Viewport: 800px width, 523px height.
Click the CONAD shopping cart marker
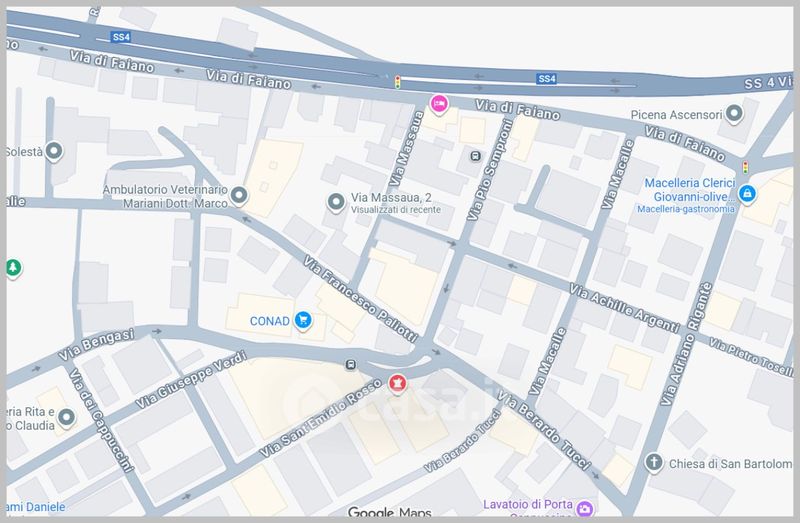(305, 321)
